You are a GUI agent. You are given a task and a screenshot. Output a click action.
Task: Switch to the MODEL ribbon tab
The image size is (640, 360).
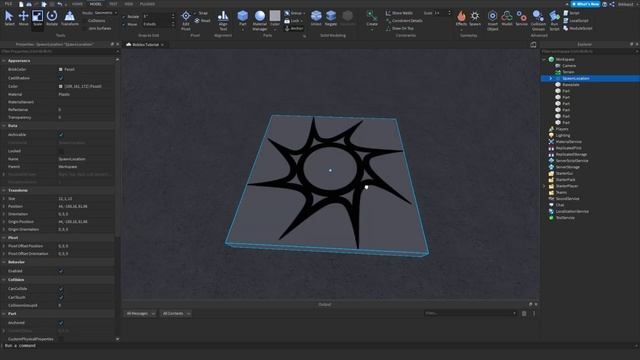tap(96, 4)
